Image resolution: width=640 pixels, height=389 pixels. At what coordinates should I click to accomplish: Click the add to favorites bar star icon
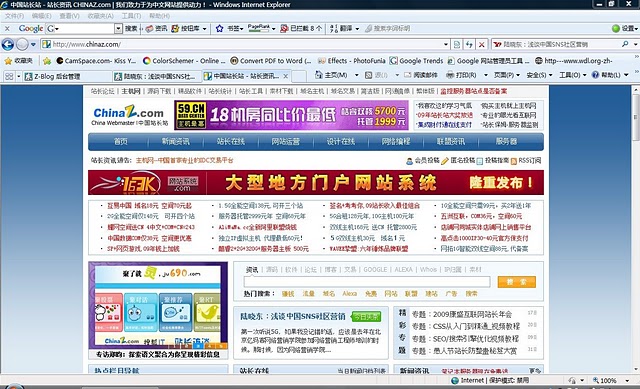point(47,61)
